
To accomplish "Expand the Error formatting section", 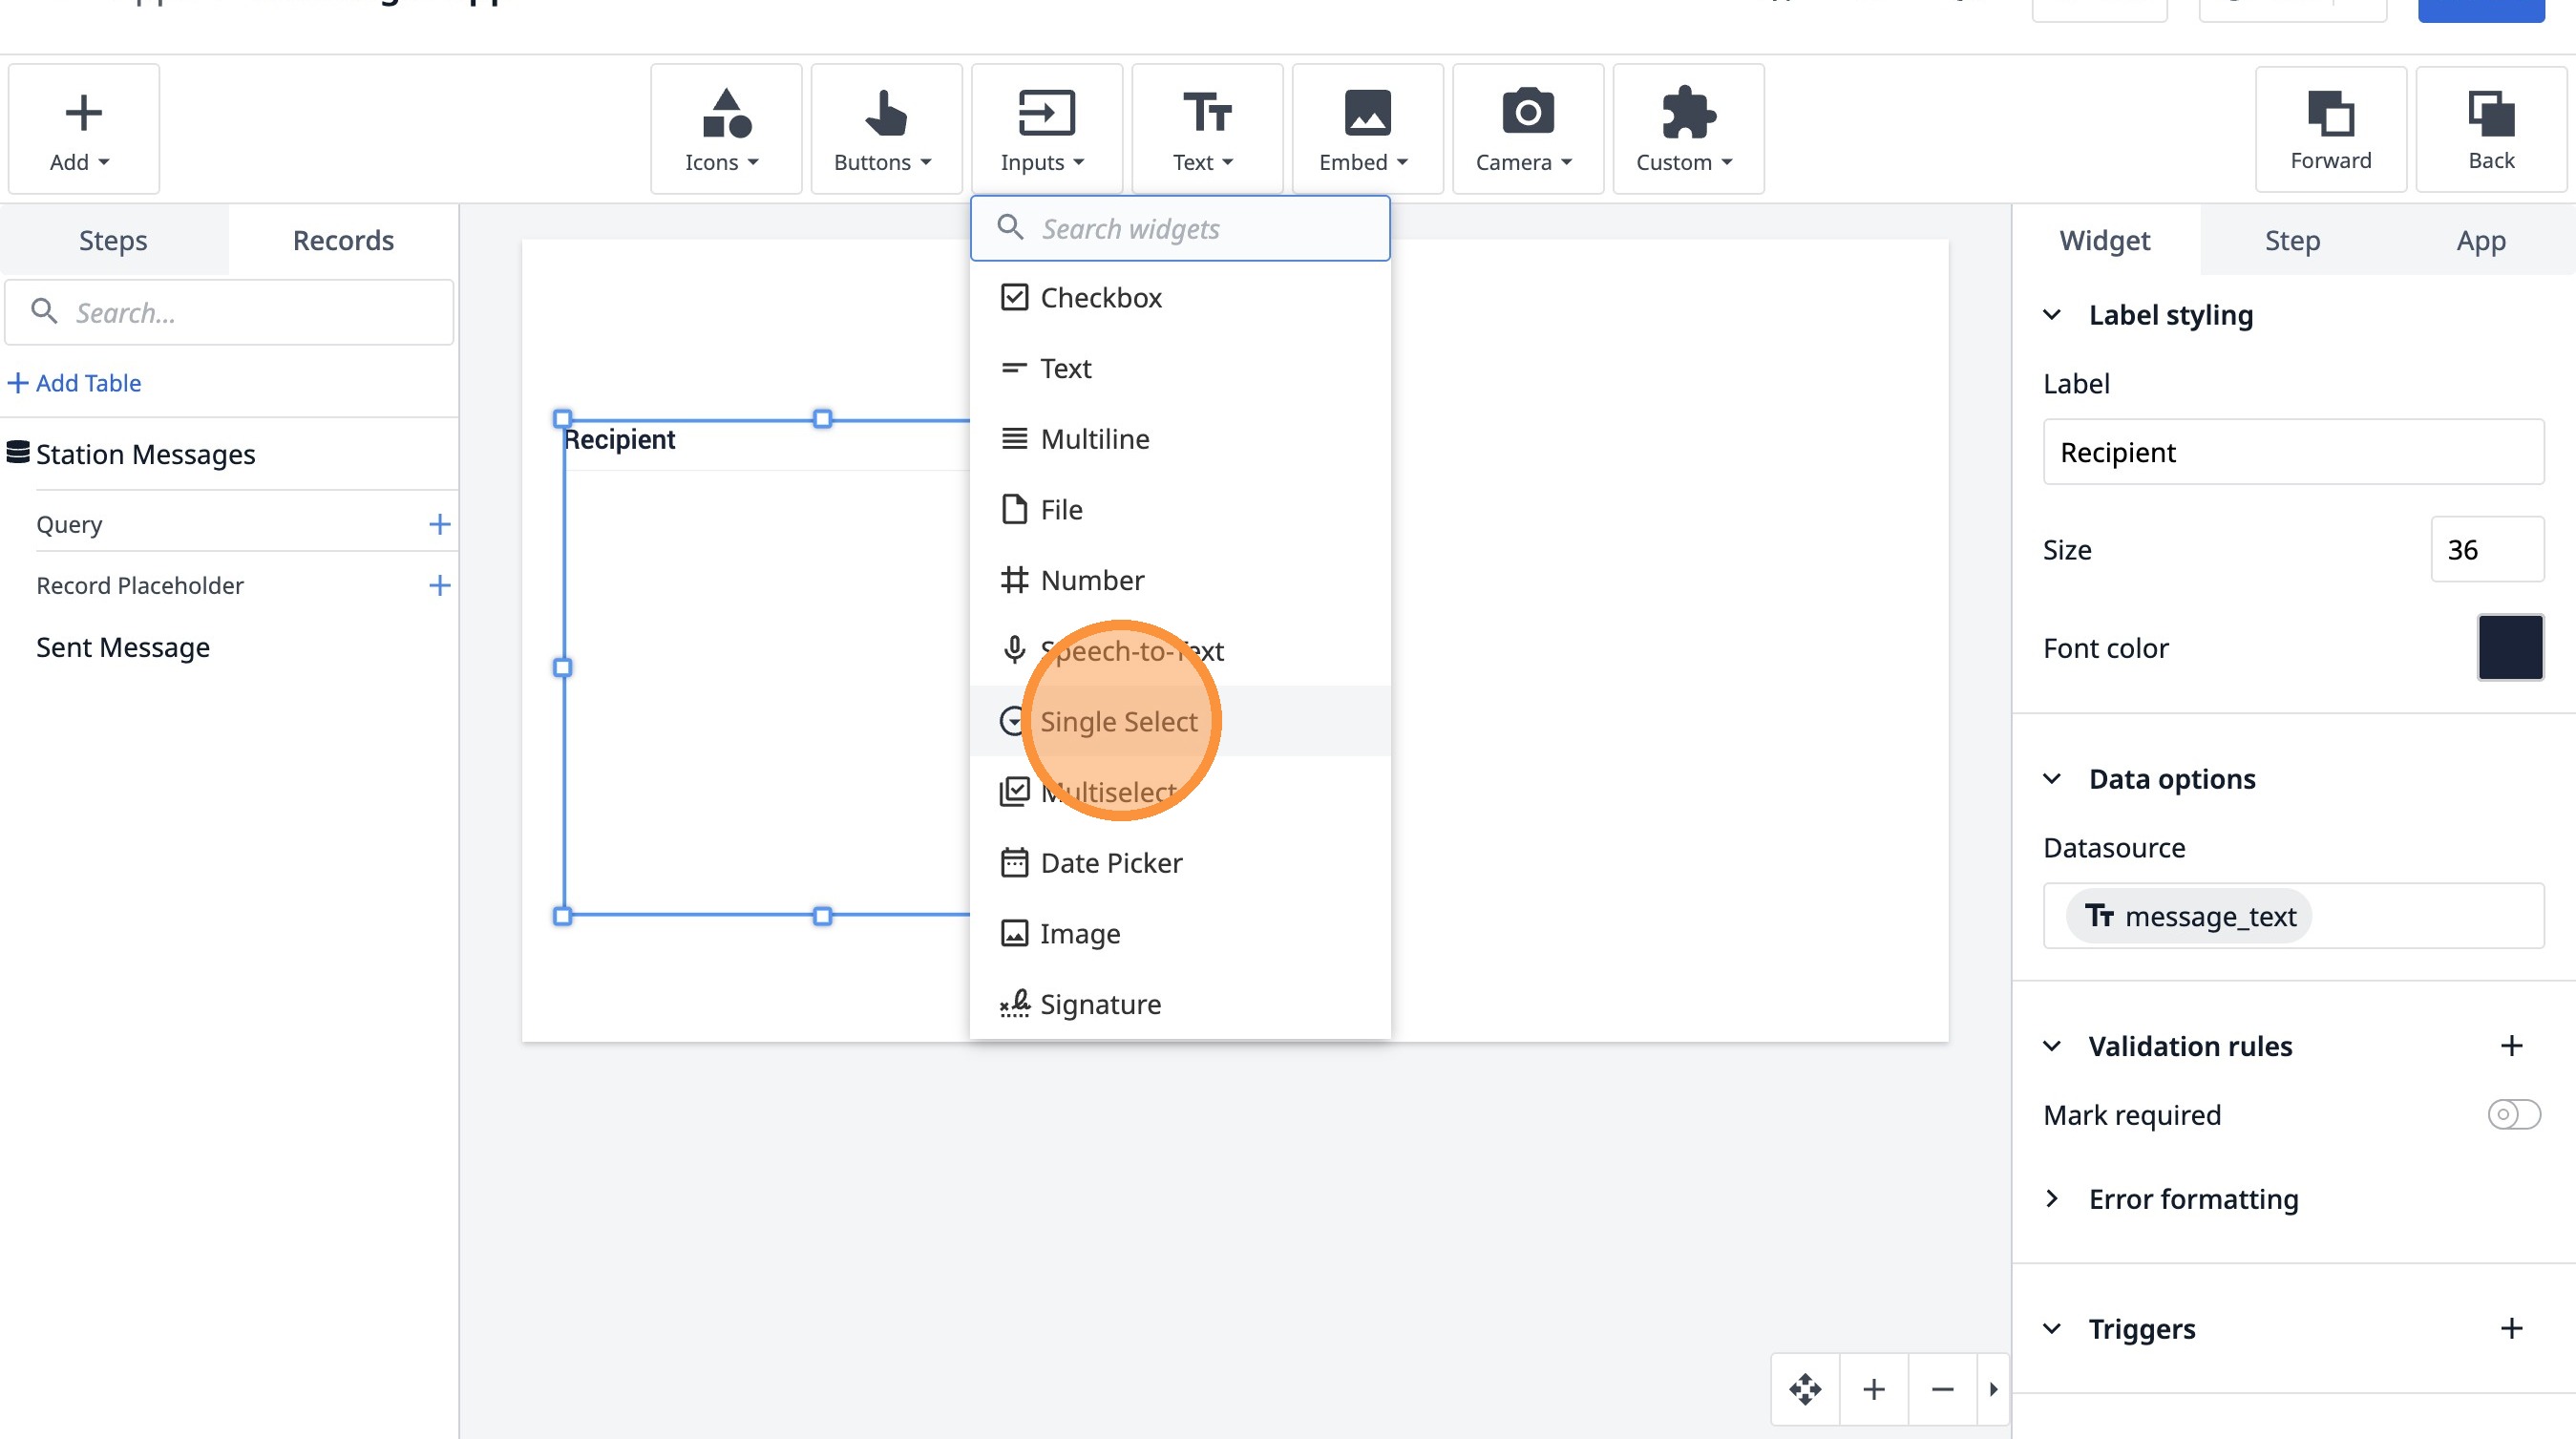I will click(2052, 1198).
